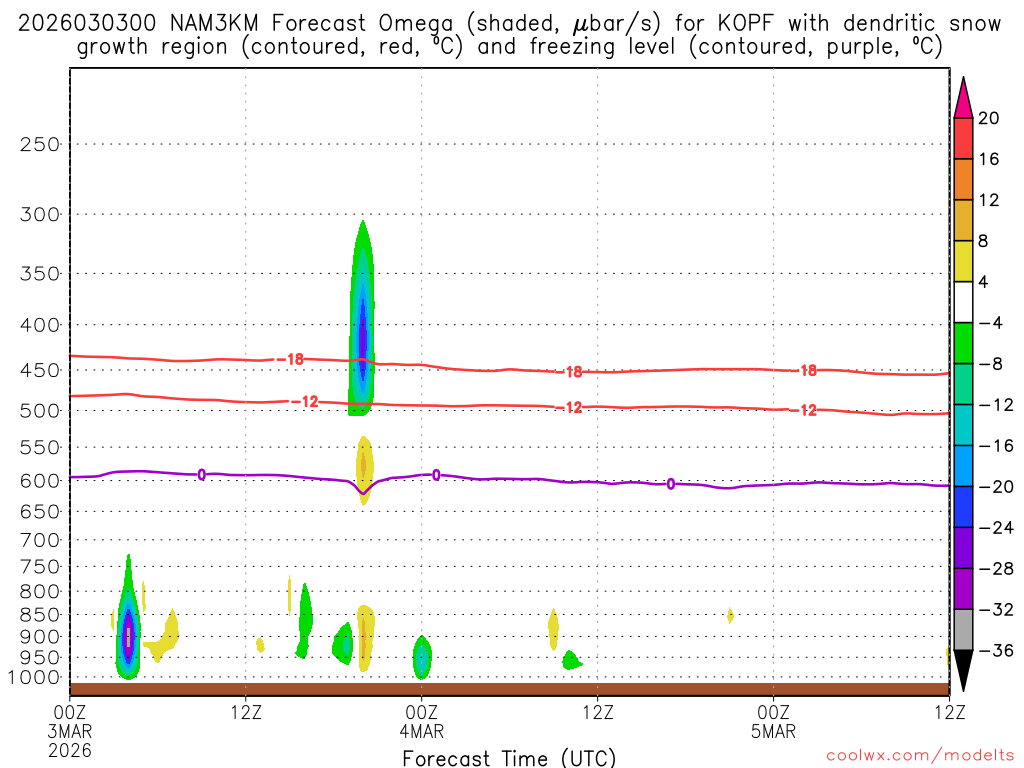Click the 900 pressure level axis label
The height and width of the screenshot is (768, 1024).
coord(40,637)
